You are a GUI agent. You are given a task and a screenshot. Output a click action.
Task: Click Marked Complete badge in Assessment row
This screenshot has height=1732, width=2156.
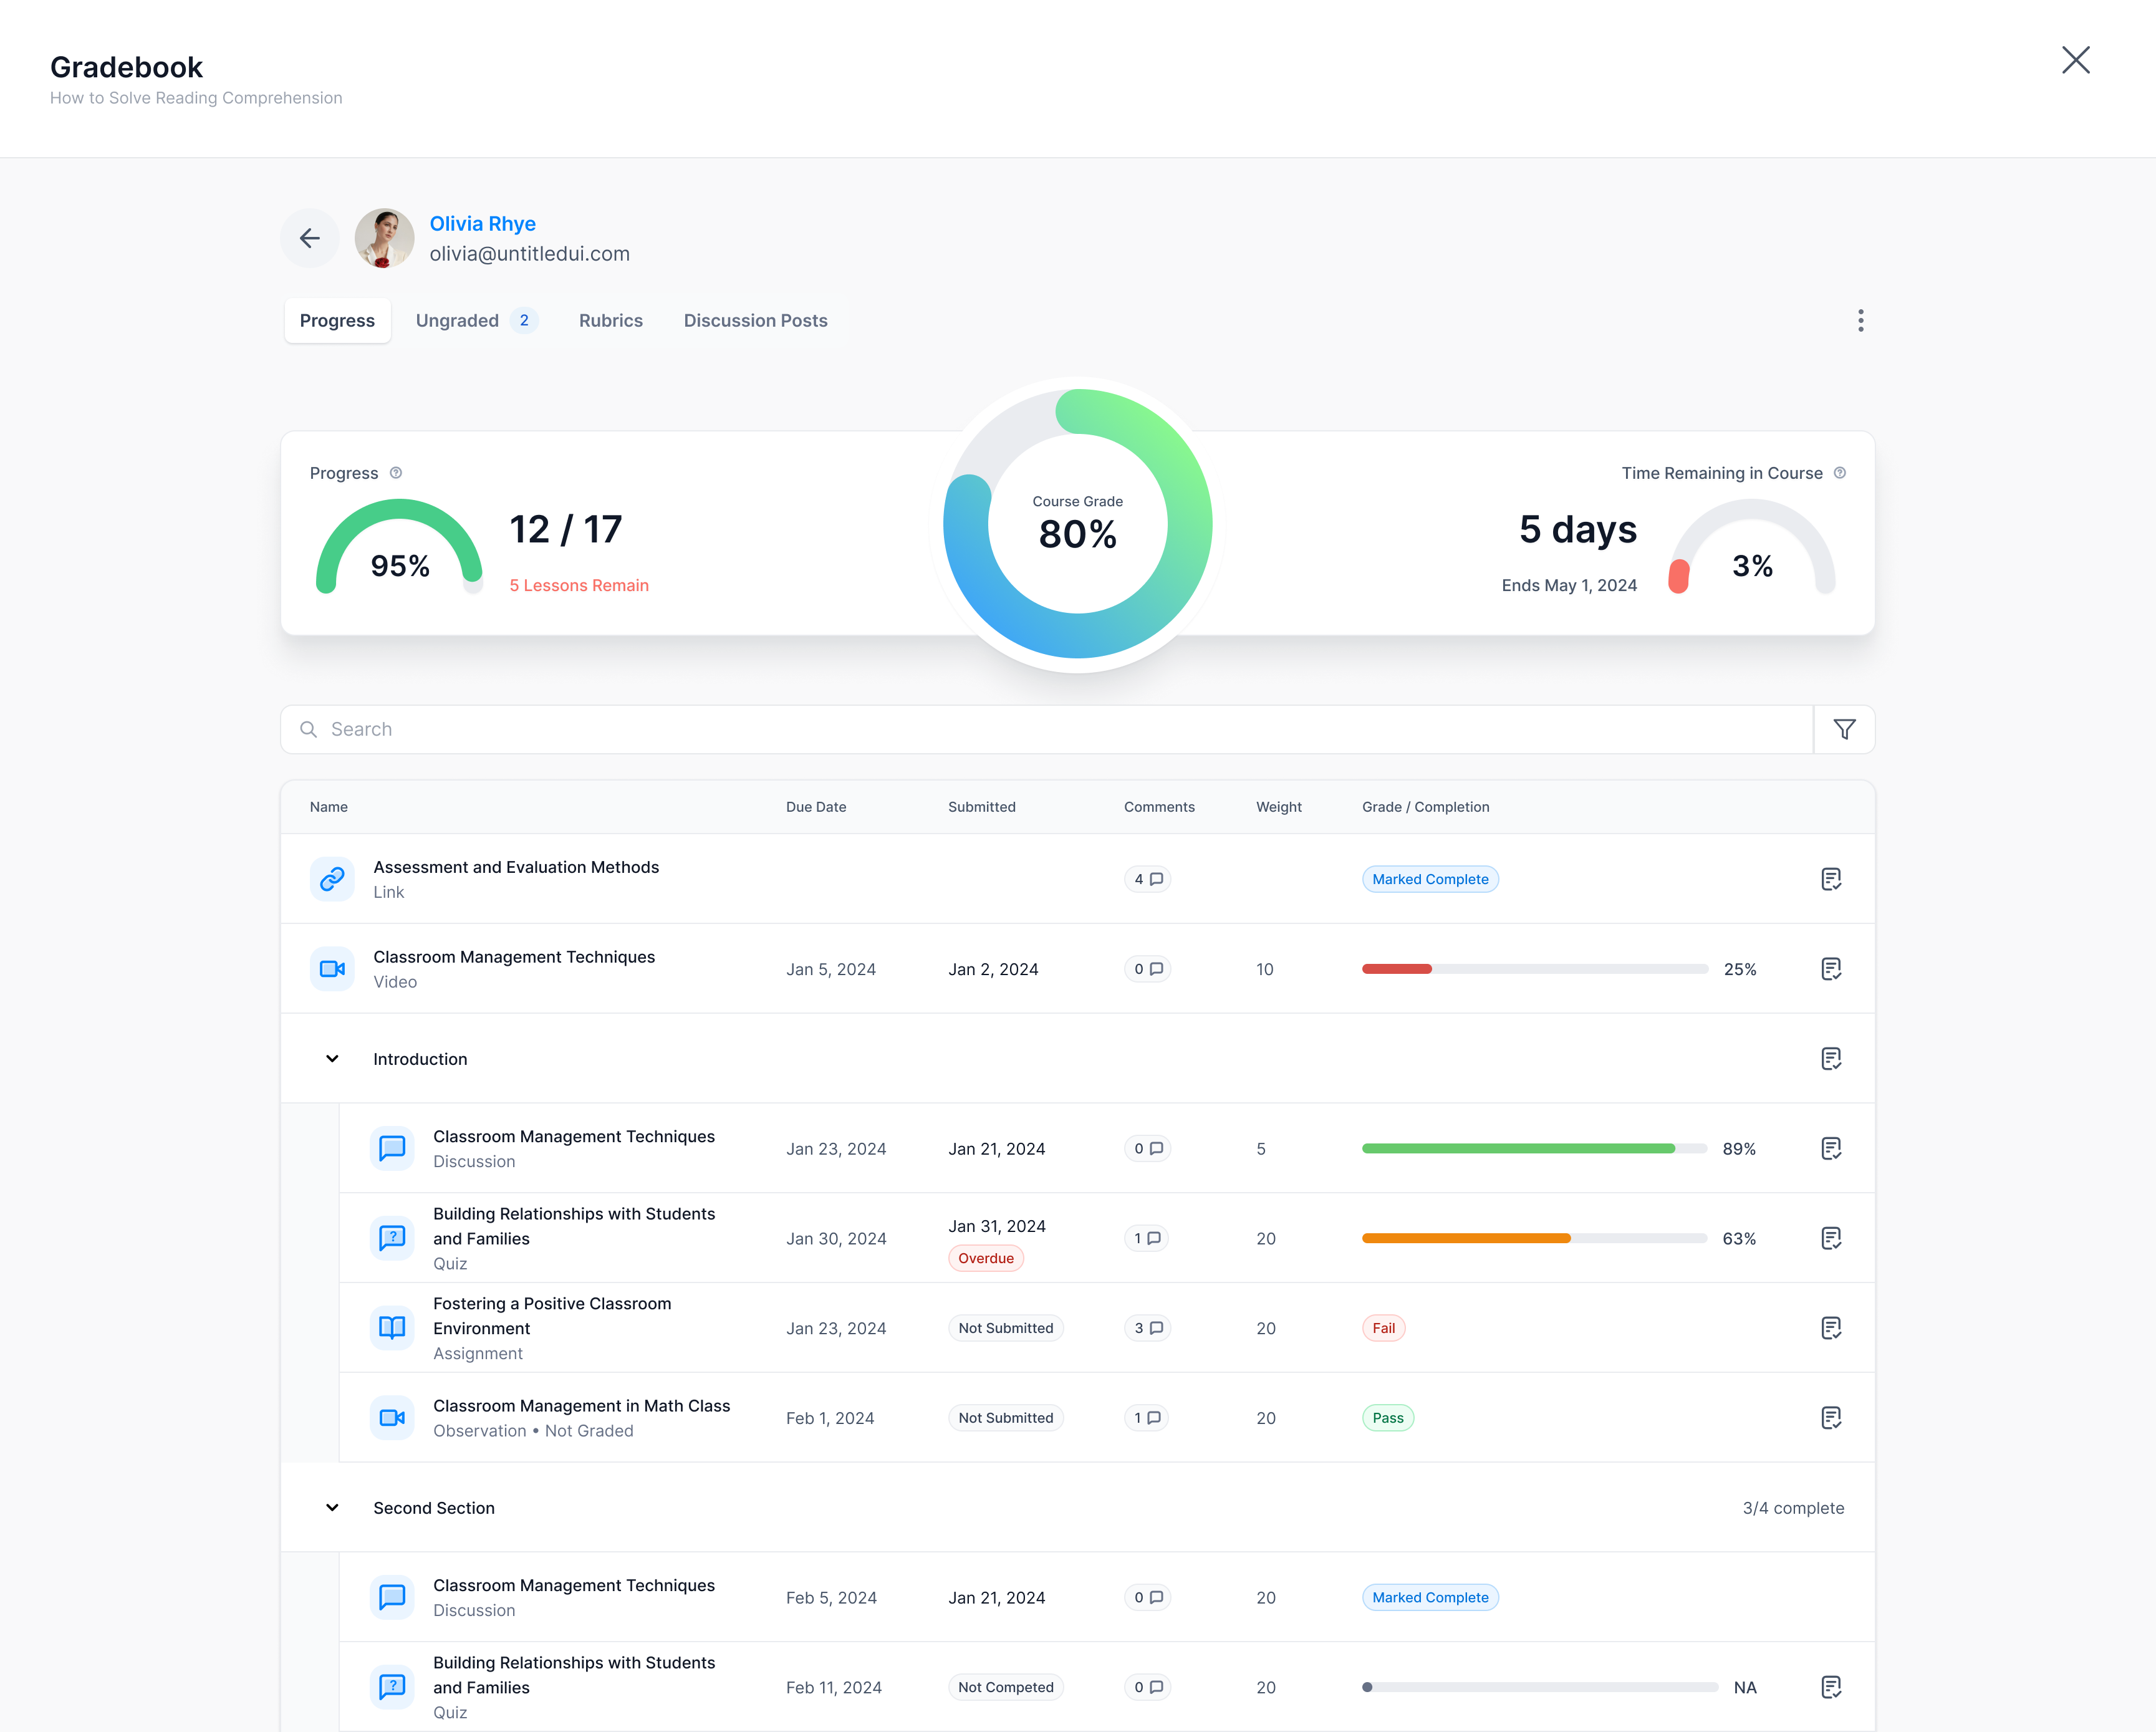pos(1430,879)
